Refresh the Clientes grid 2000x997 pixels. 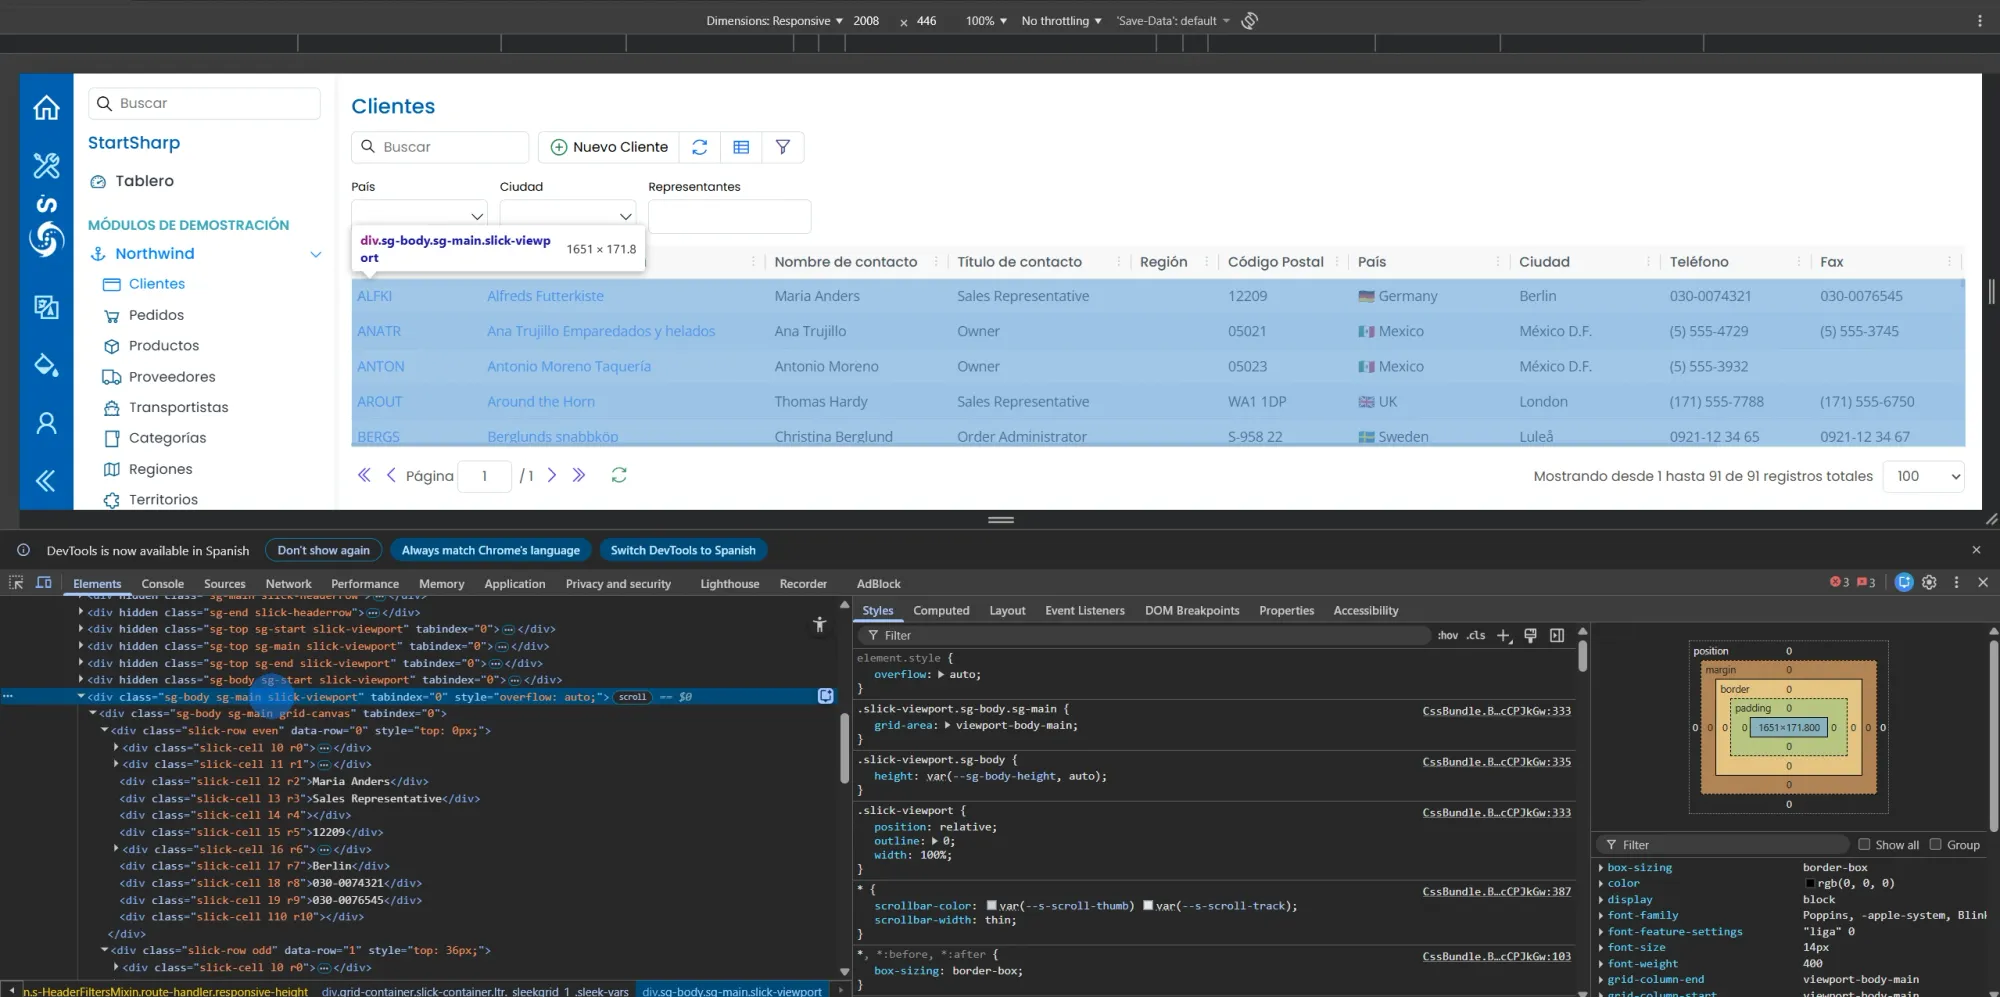pyautogui.click(x=700, y=147)
